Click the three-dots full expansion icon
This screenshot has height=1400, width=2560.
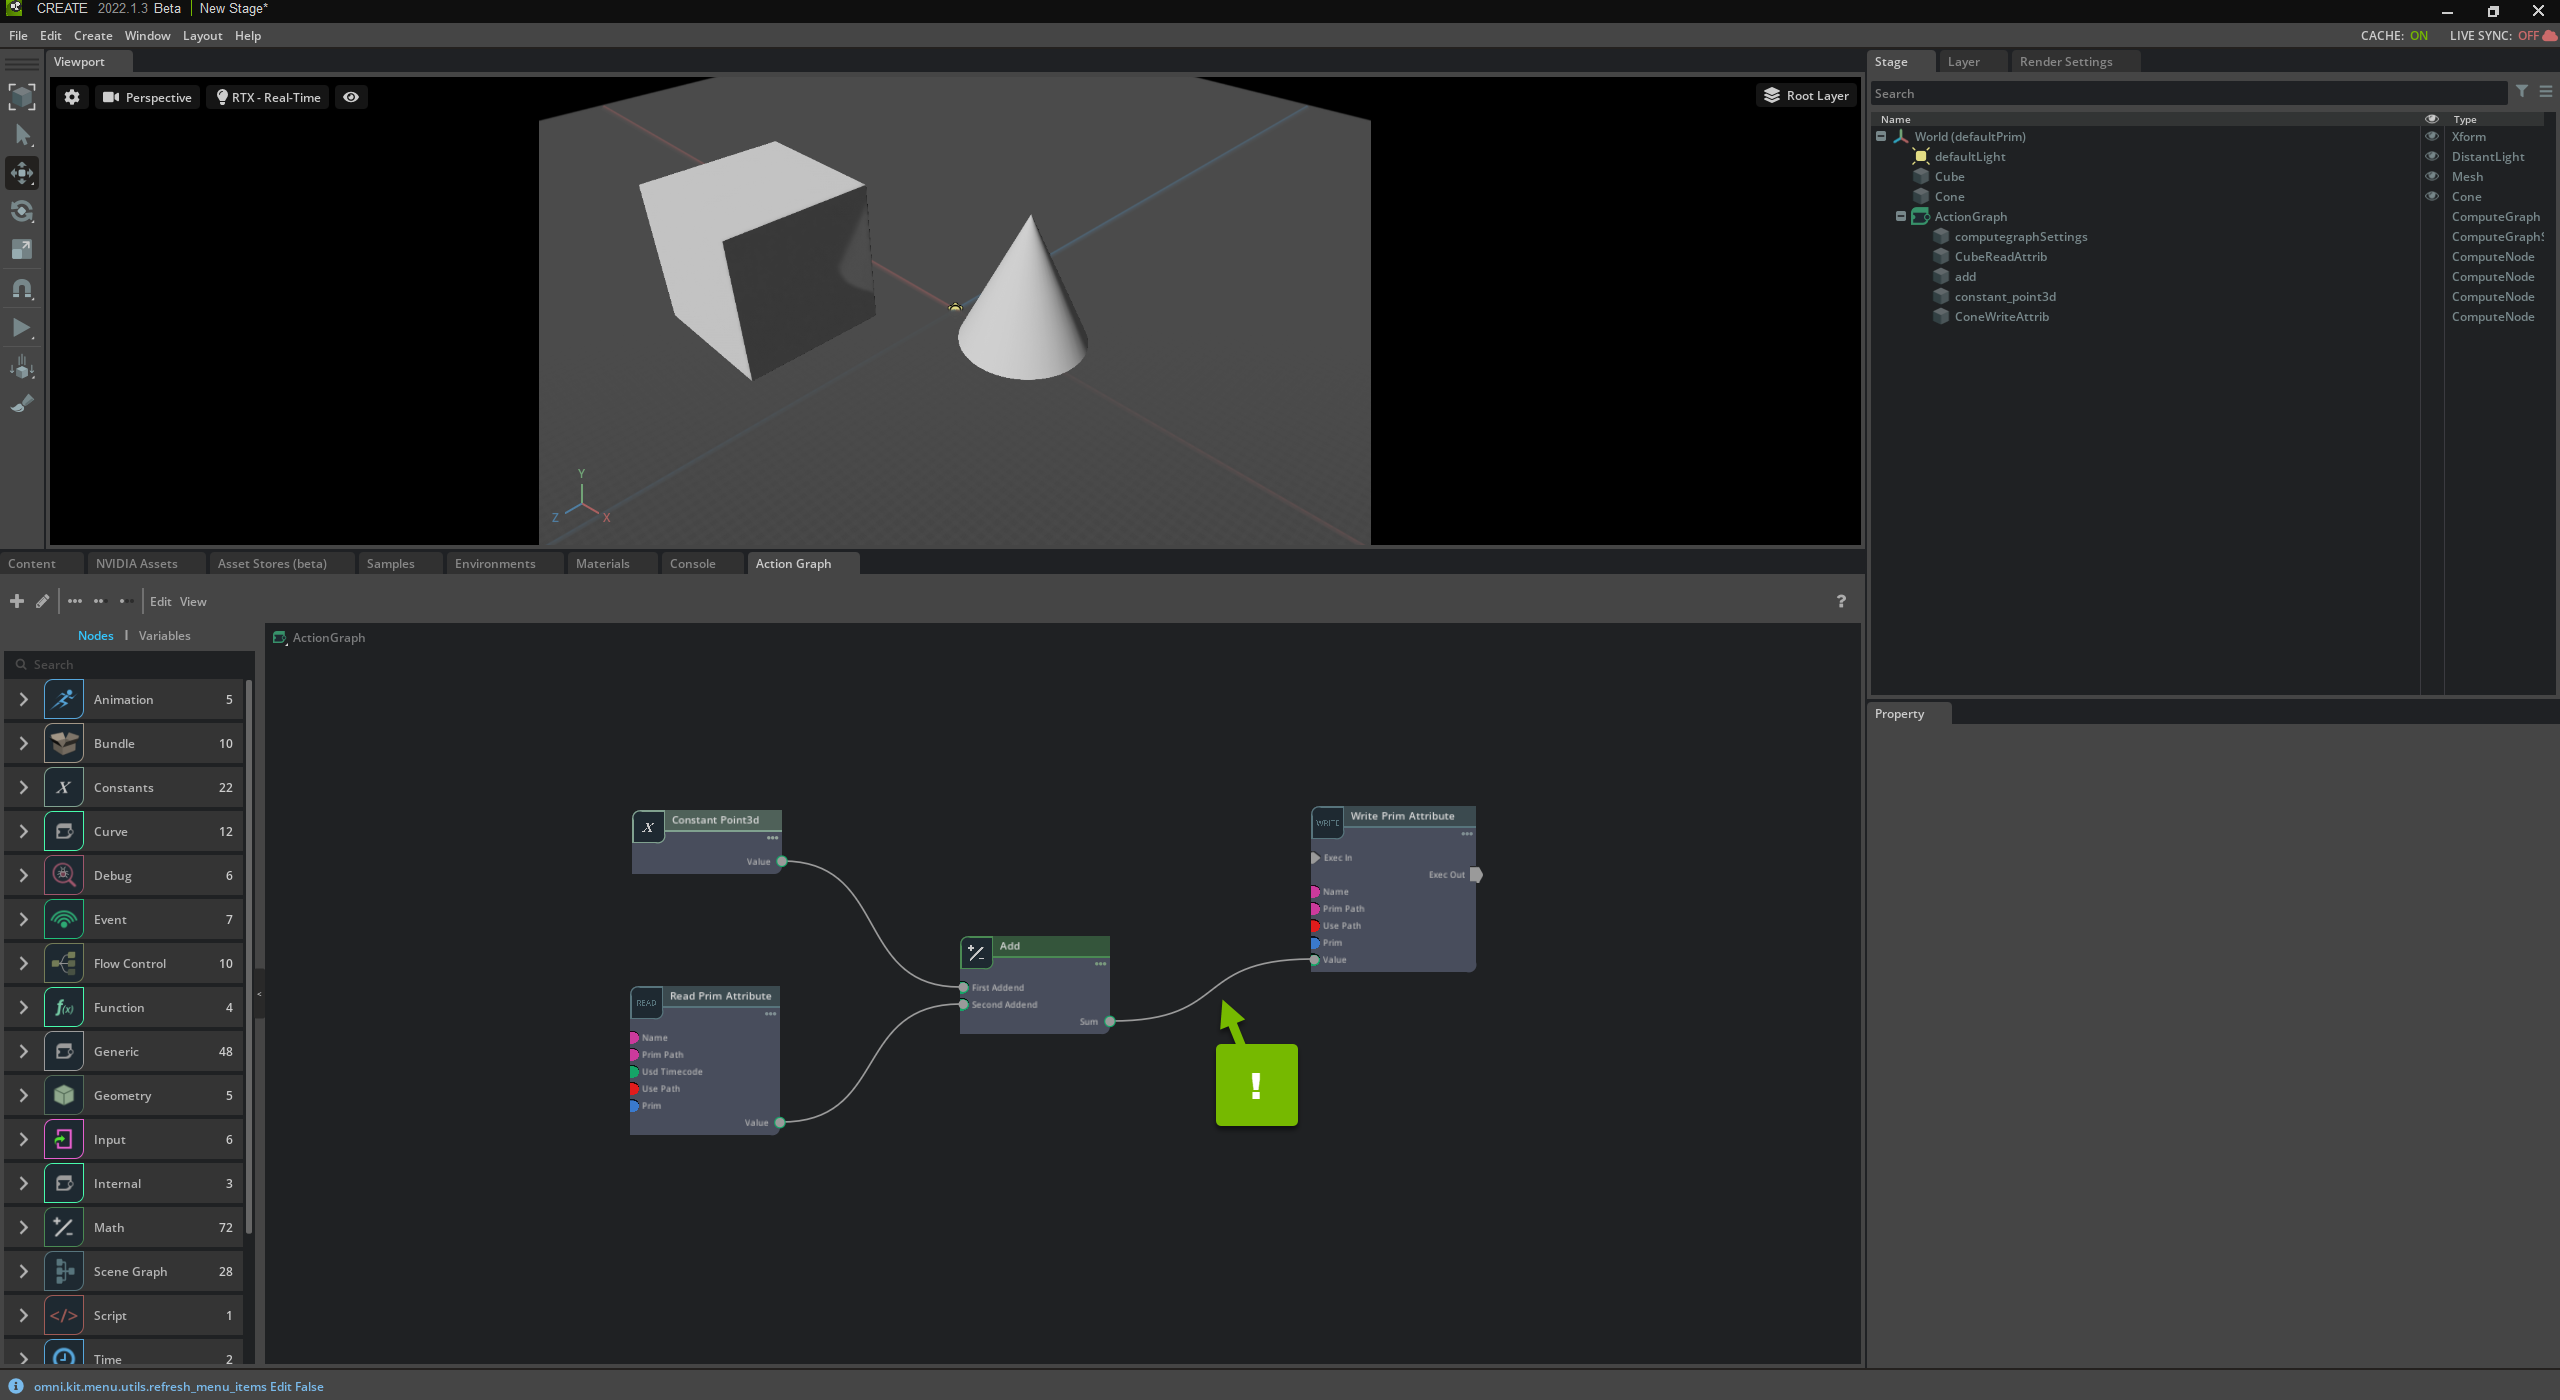(75, 601)
